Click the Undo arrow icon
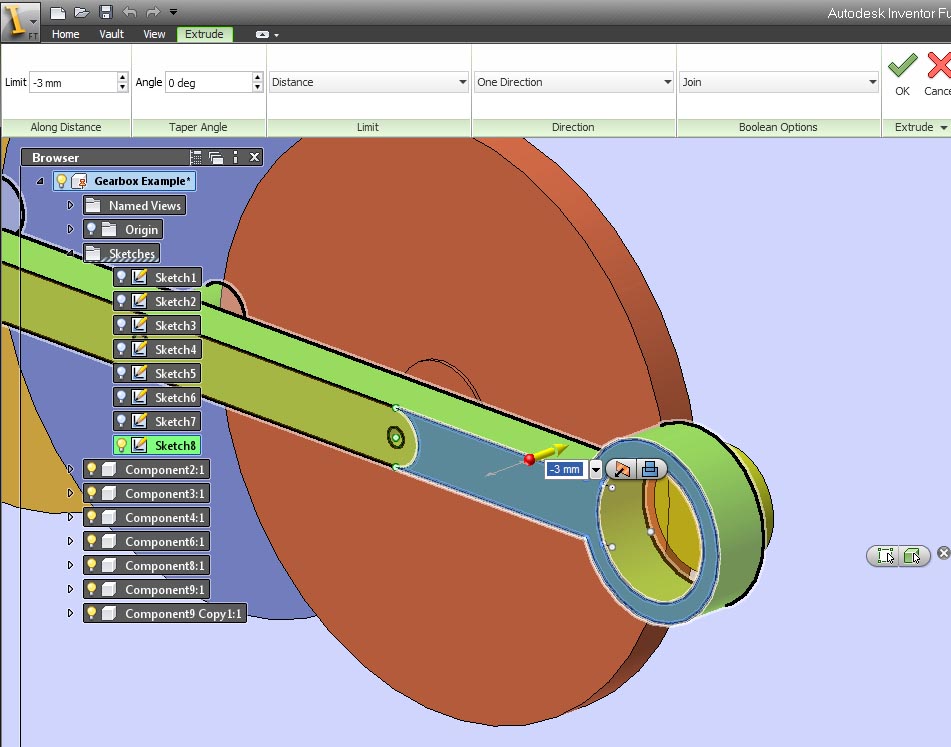 click(130, 12)
